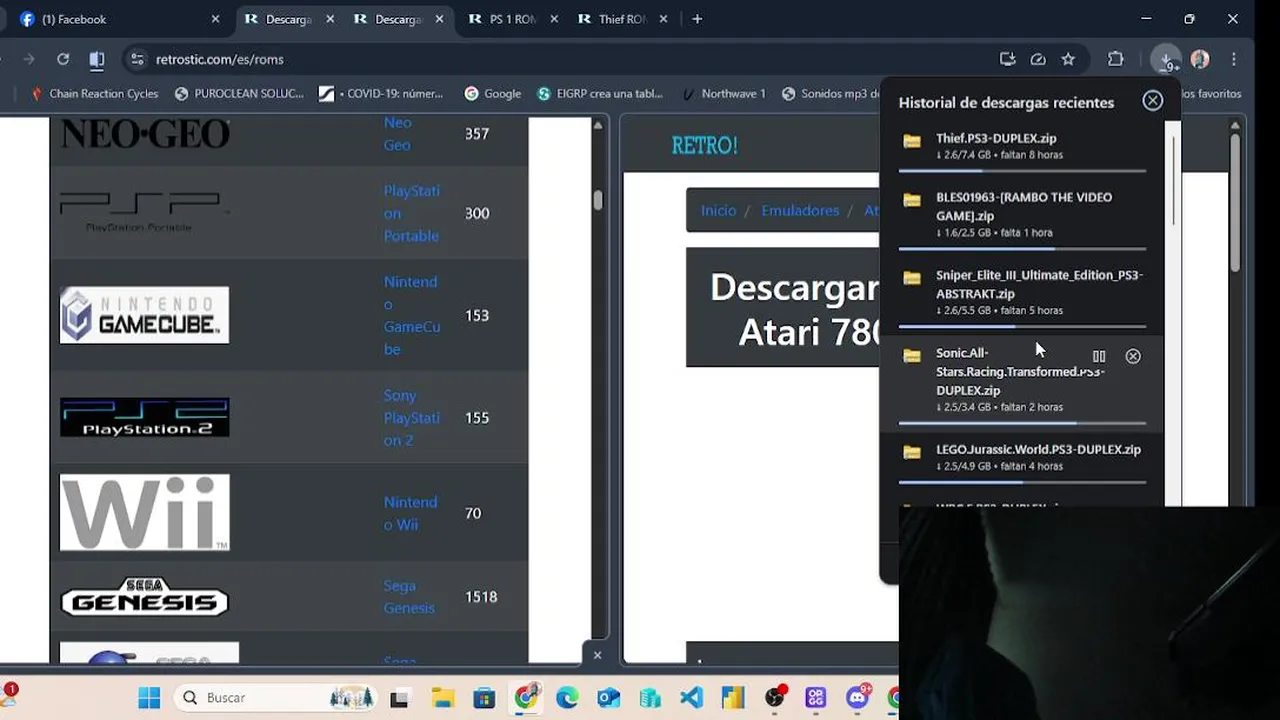Click the Wii logo image
The height and width of the screenshot is (720, 1280).
[x=144, y=513]
